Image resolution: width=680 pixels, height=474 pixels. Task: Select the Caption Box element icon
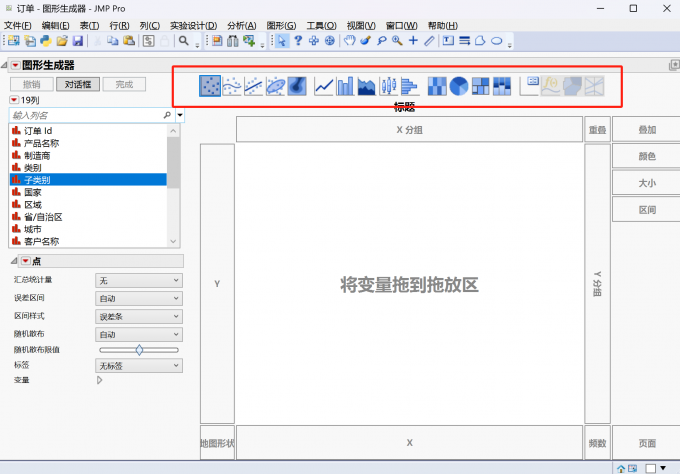pos(529,86)
